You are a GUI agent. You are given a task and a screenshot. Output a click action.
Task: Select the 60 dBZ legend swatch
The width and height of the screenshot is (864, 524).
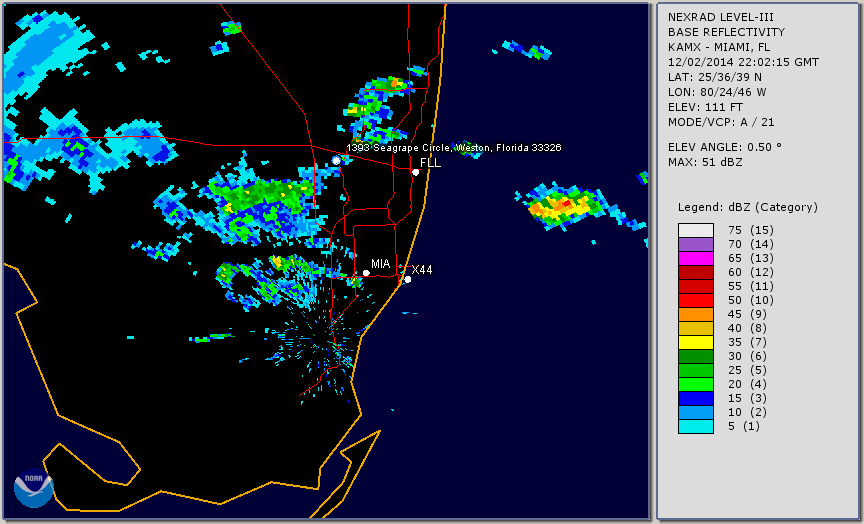click(696, 272)
